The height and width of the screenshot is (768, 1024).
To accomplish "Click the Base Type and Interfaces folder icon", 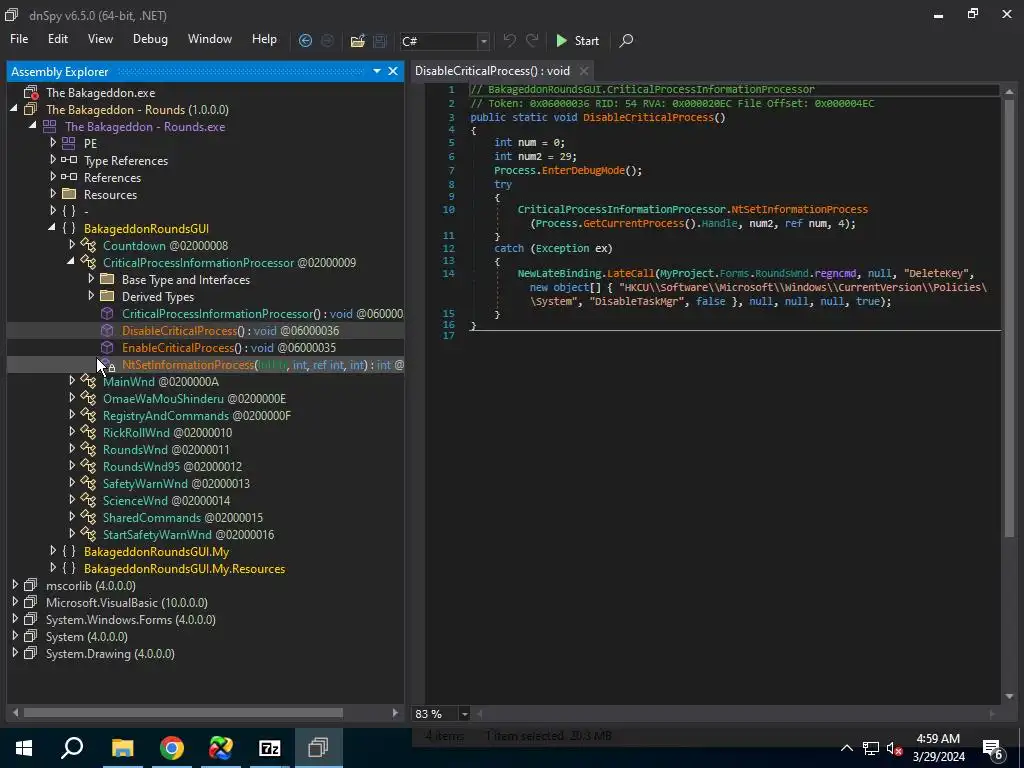I will [107, 279].
